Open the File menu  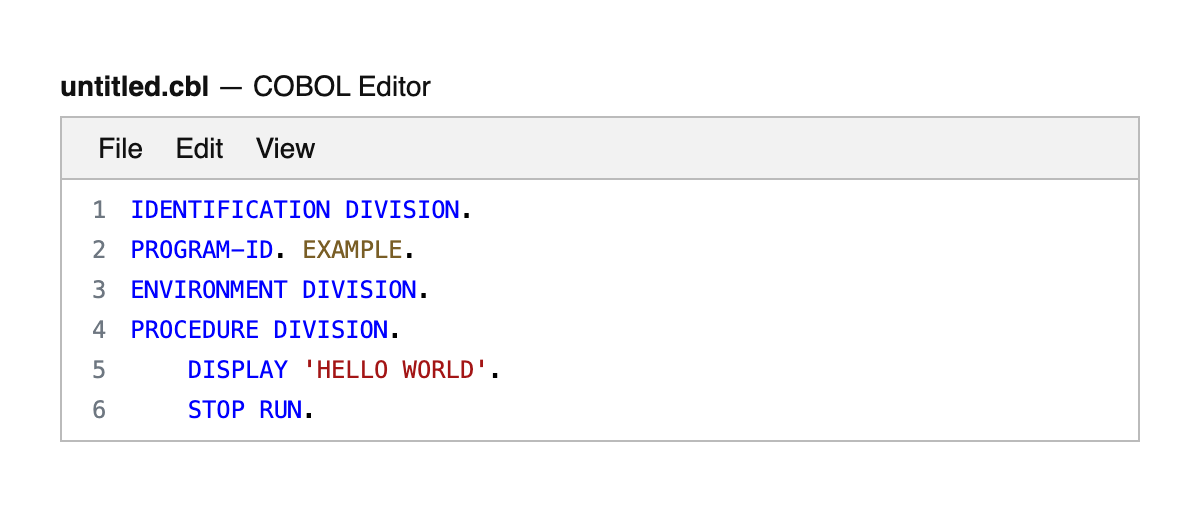tap(120, 149)
